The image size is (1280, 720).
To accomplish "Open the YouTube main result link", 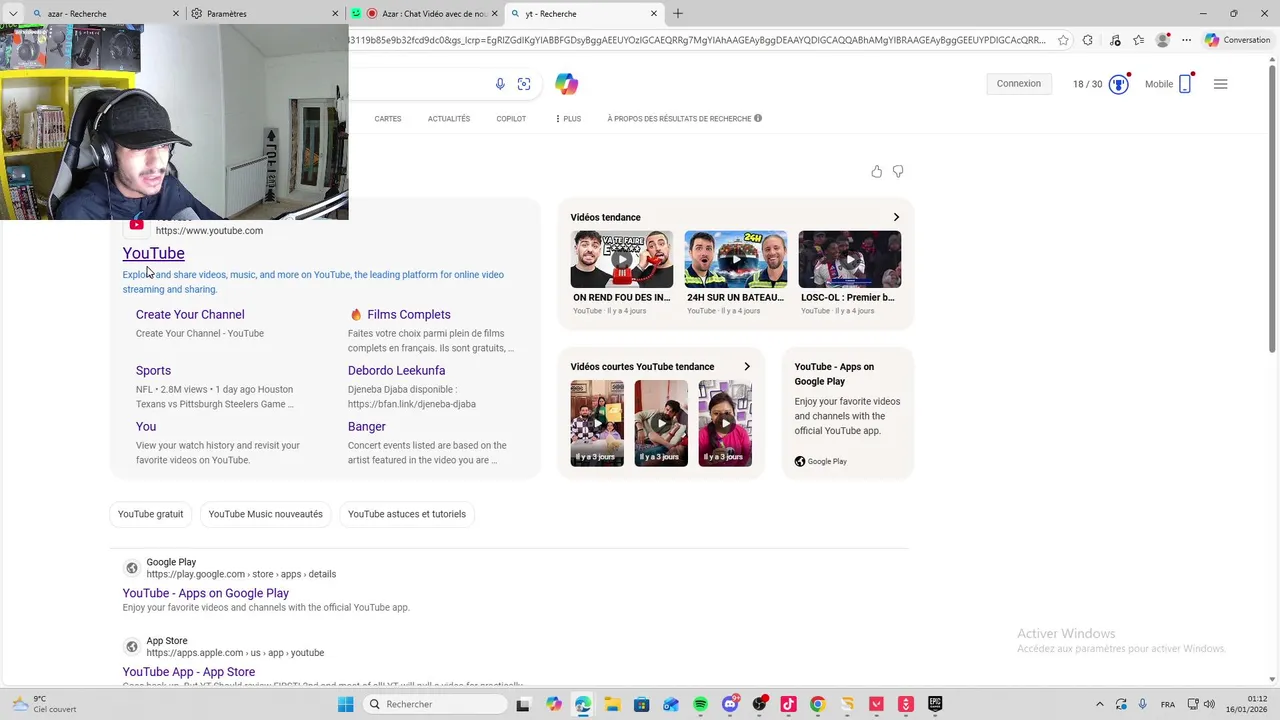I will (x=153, y=253).
